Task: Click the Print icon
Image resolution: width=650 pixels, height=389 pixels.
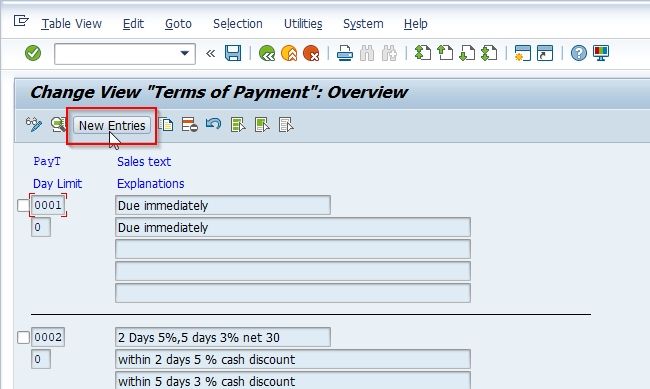Action: [x=344, y=53]
